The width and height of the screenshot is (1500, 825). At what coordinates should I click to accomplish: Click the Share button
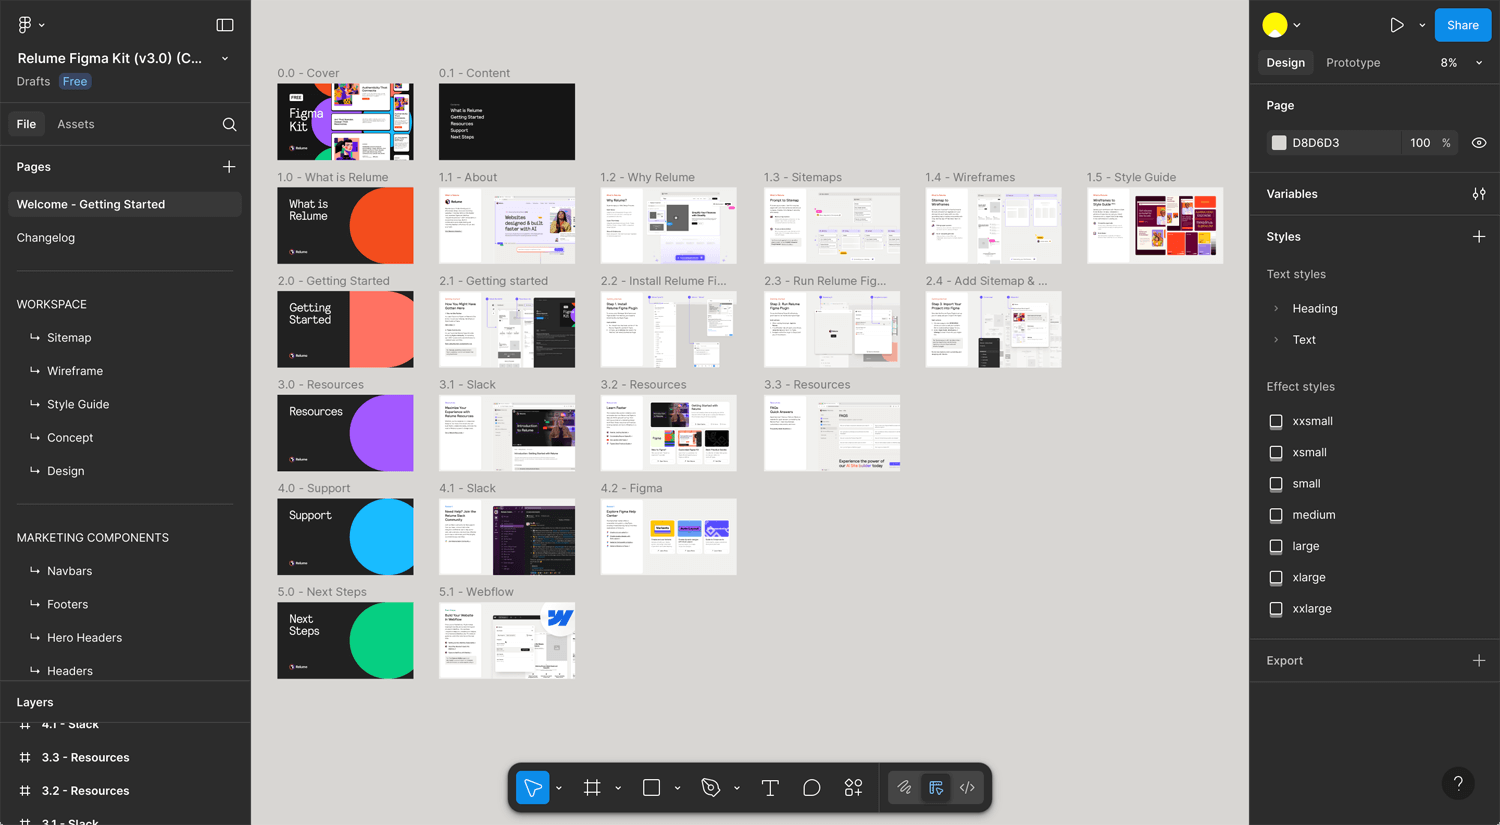click(1463, 25)
